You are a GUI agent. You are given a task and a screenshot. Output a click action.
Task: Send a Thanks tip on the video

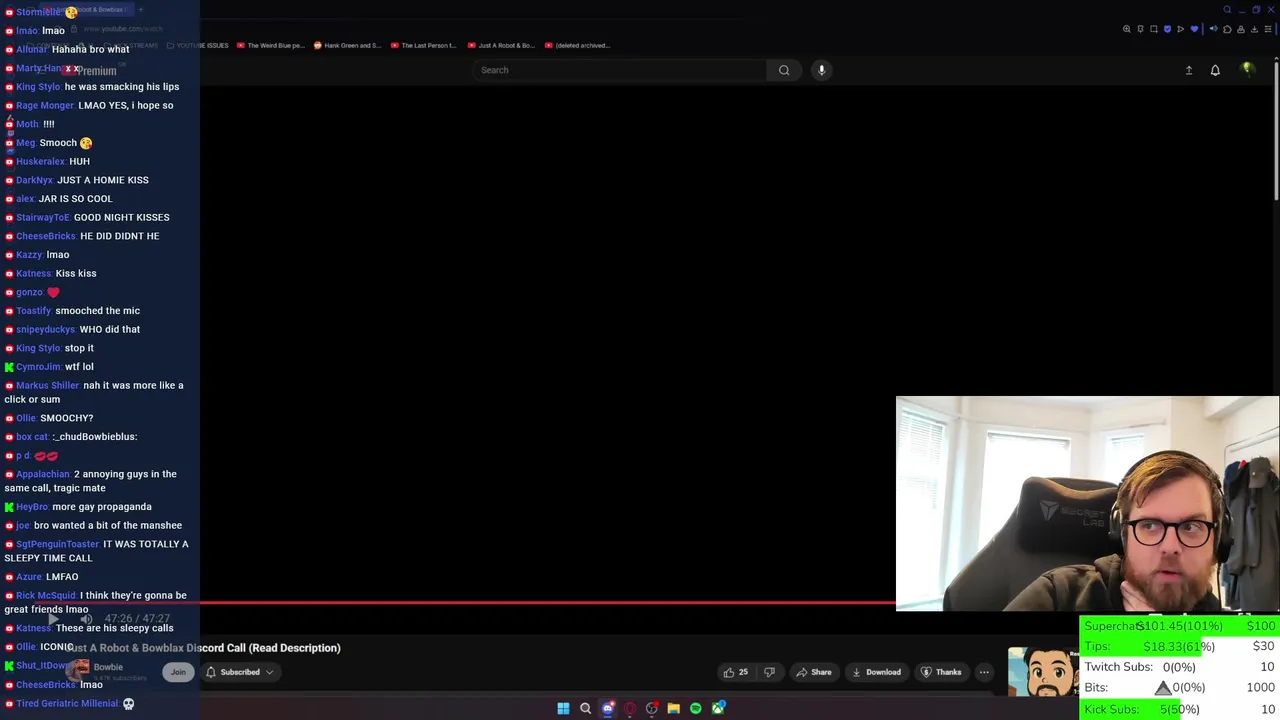[941, 672]
